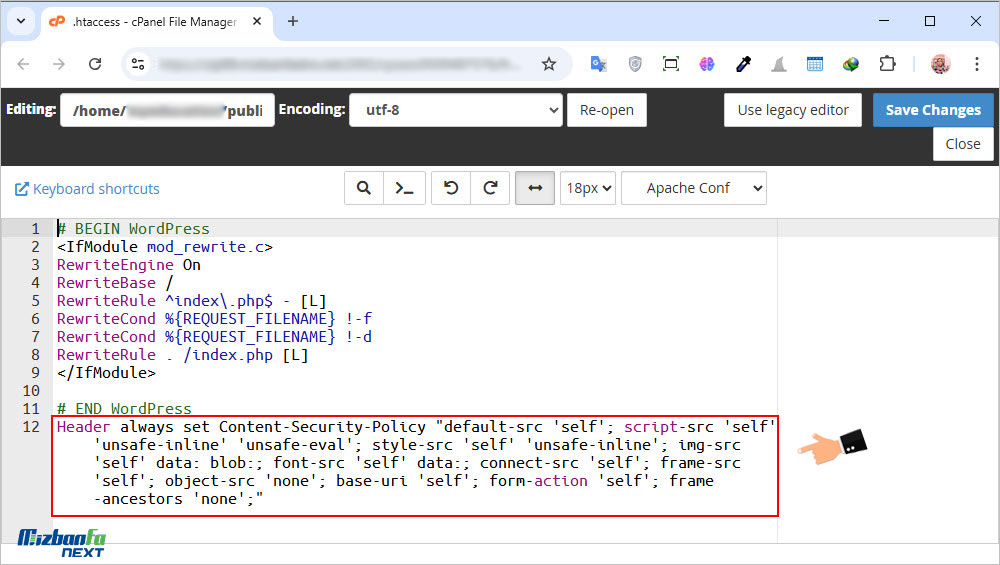
Task: Expand the utf-8 encoding dropdown
Action: tap(455, 110)
